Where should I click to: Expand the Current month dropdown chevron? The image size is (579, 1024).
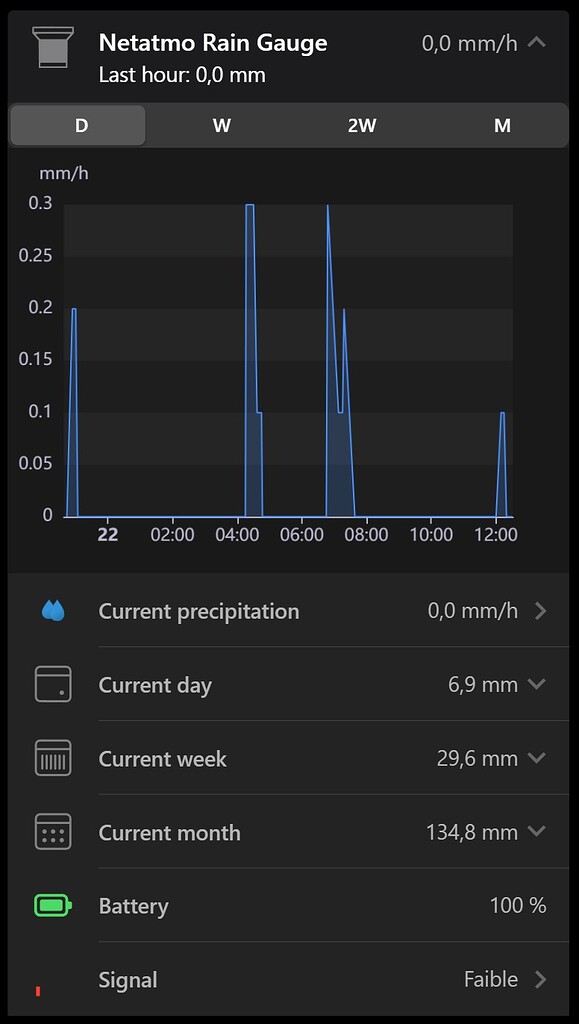537,832
